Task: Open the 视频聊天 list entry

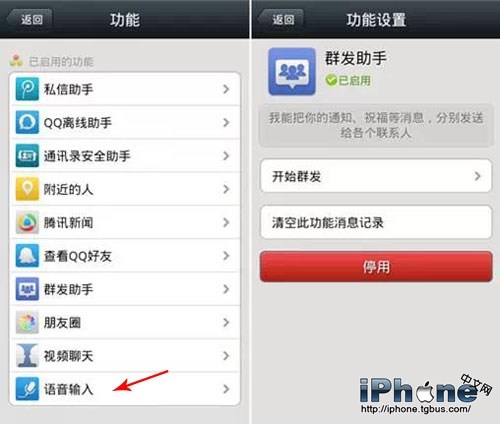Action: (125, 356)
